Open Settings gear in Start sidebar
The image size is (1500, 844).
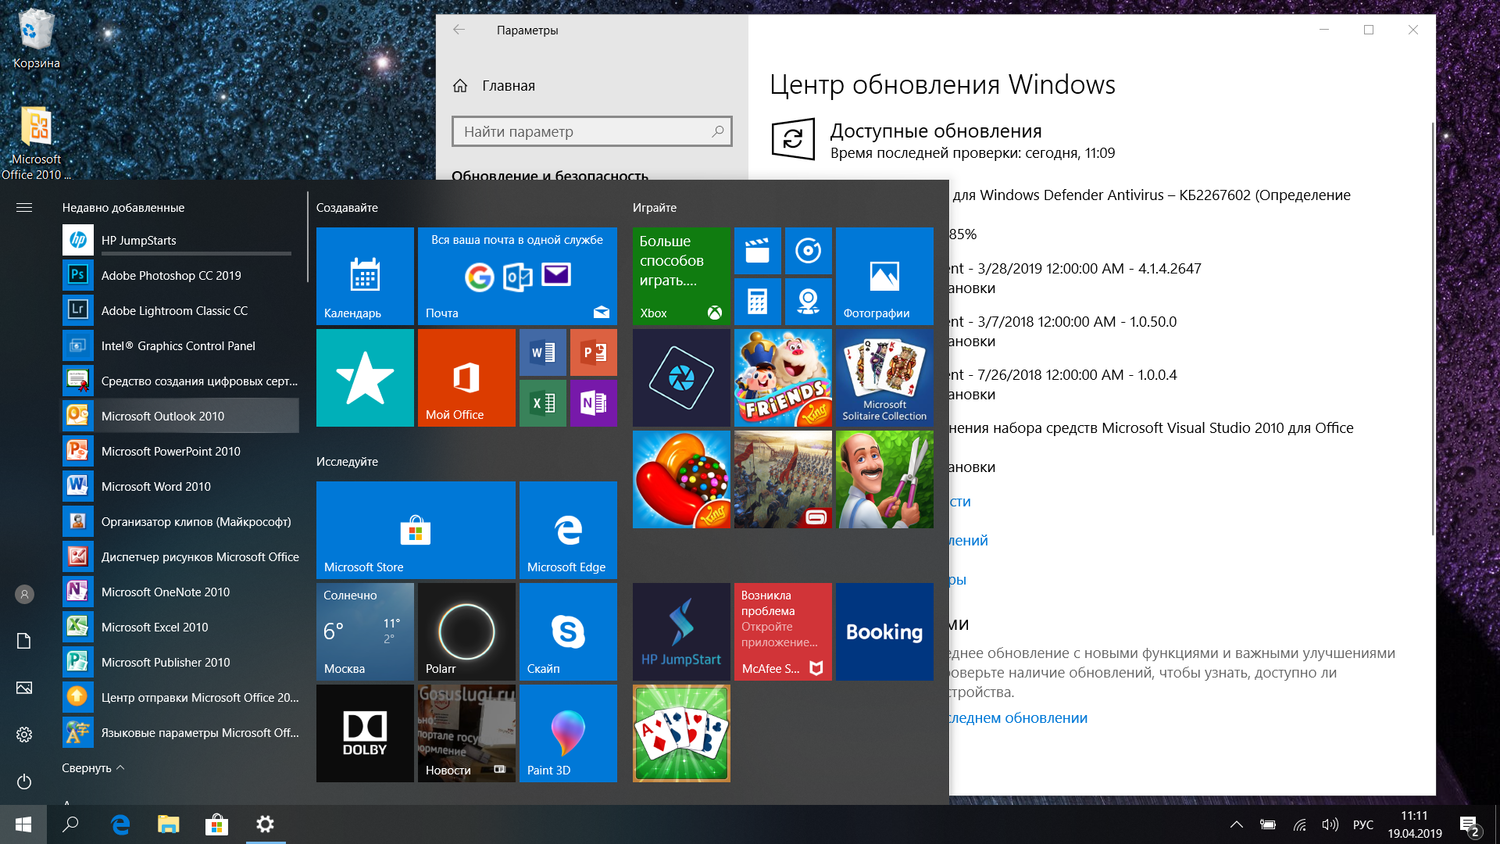[x=24, y=735]
